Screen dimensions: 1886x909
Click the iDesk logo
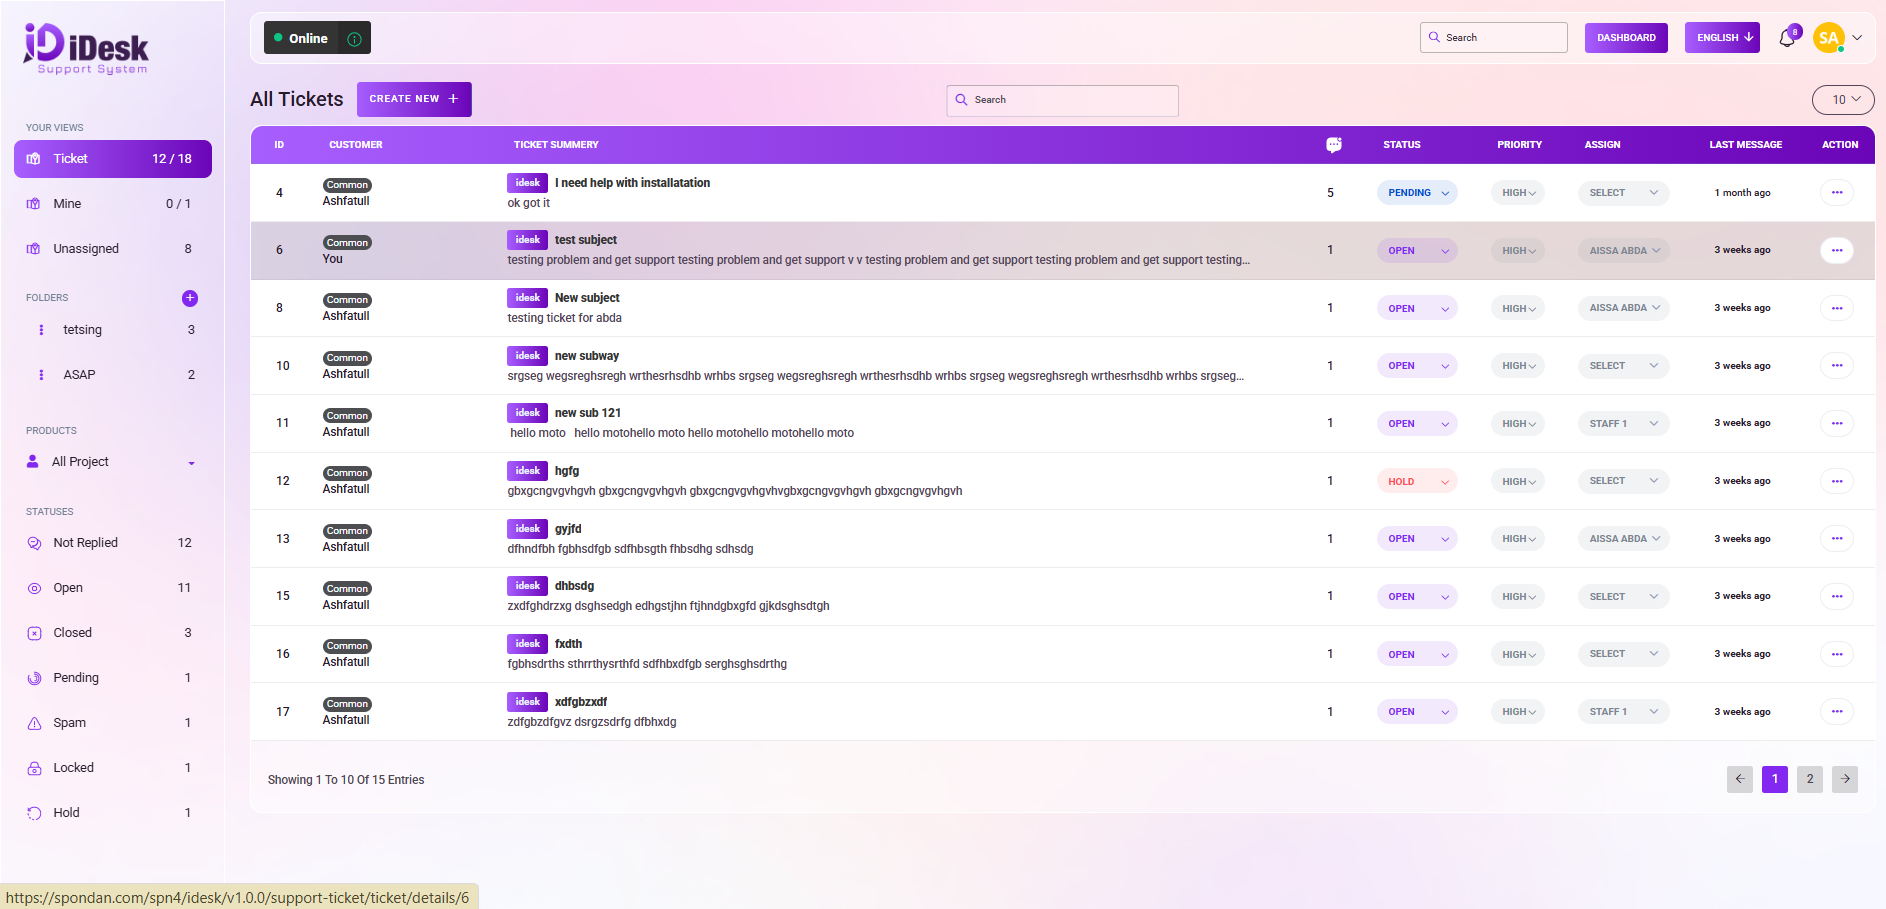pyautogui.click(x=86, y=48)
